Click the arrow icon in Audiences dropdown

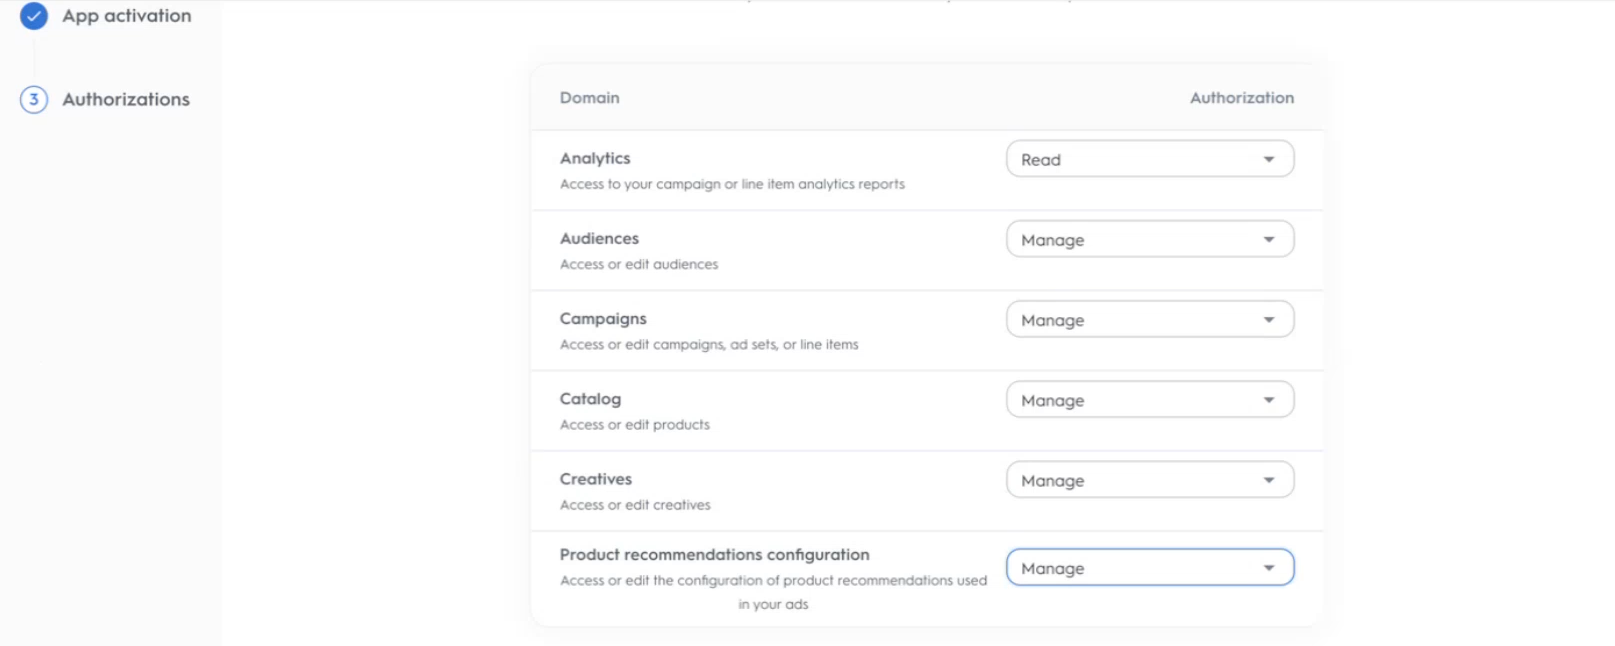1269,240
